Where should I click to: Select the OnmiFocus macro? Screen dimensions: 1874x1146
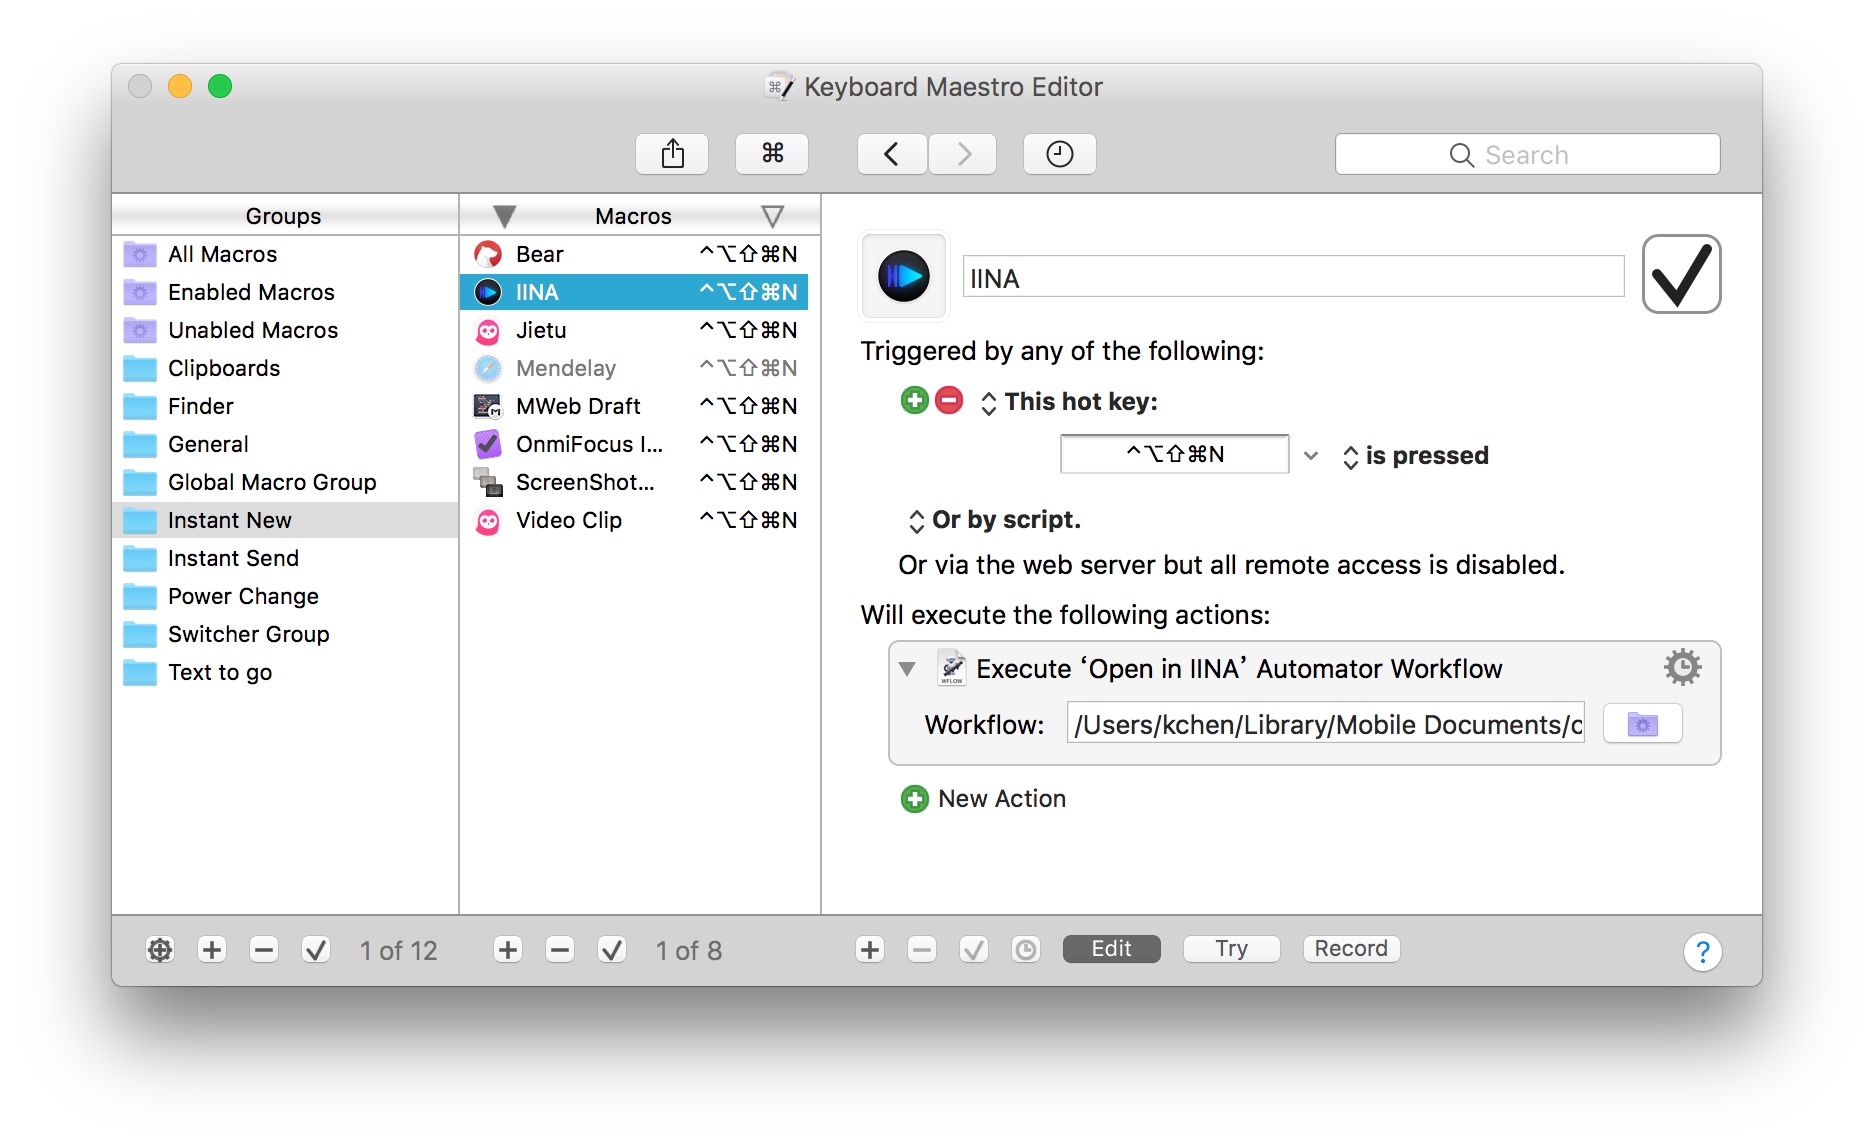pyautogui.click(x=635, y=444)
